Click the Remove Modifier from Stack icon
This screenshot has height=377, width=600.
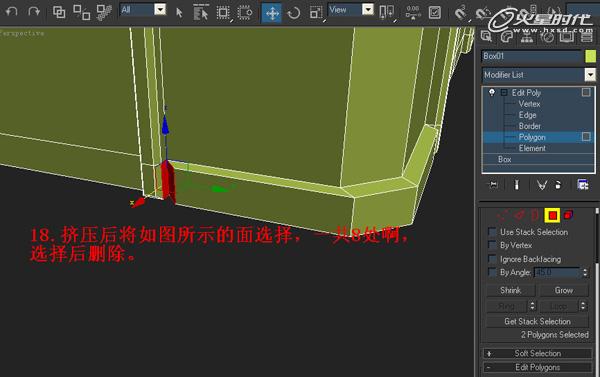pos(558,185)
